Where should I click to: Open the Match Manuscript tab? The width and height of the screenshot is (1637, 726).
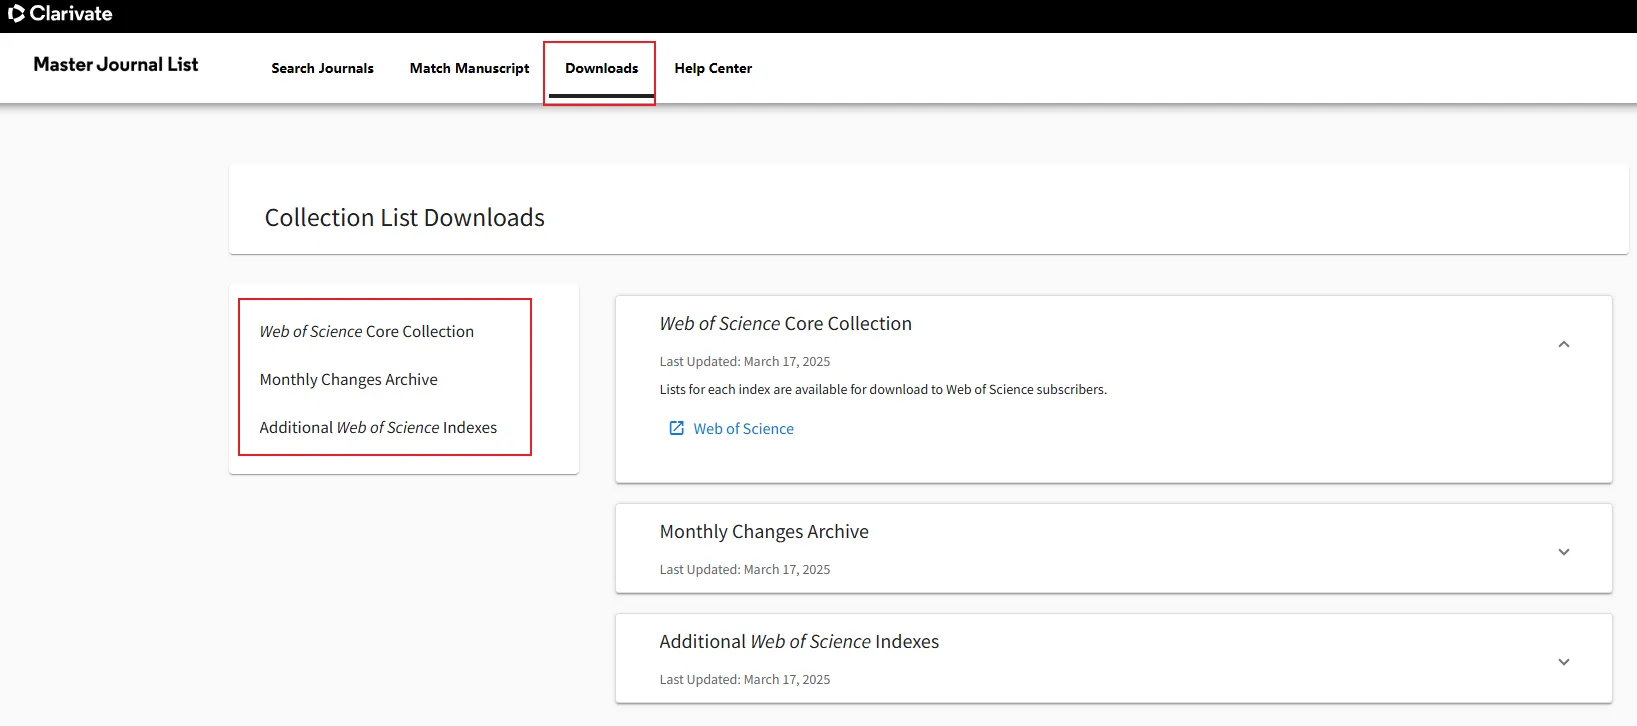pyautogui.click(x=469, y=68)
